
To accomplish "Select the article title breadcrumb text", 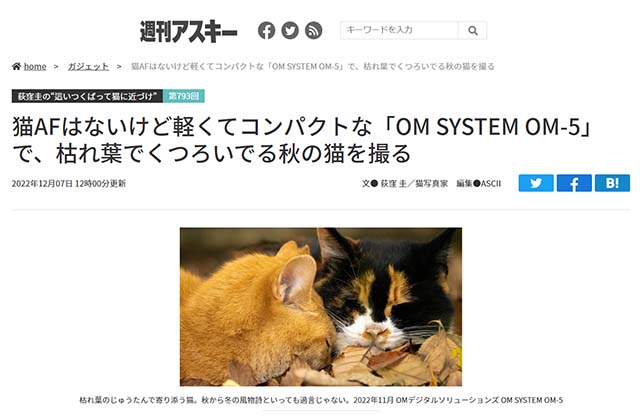I will click(x=313, y=67).
